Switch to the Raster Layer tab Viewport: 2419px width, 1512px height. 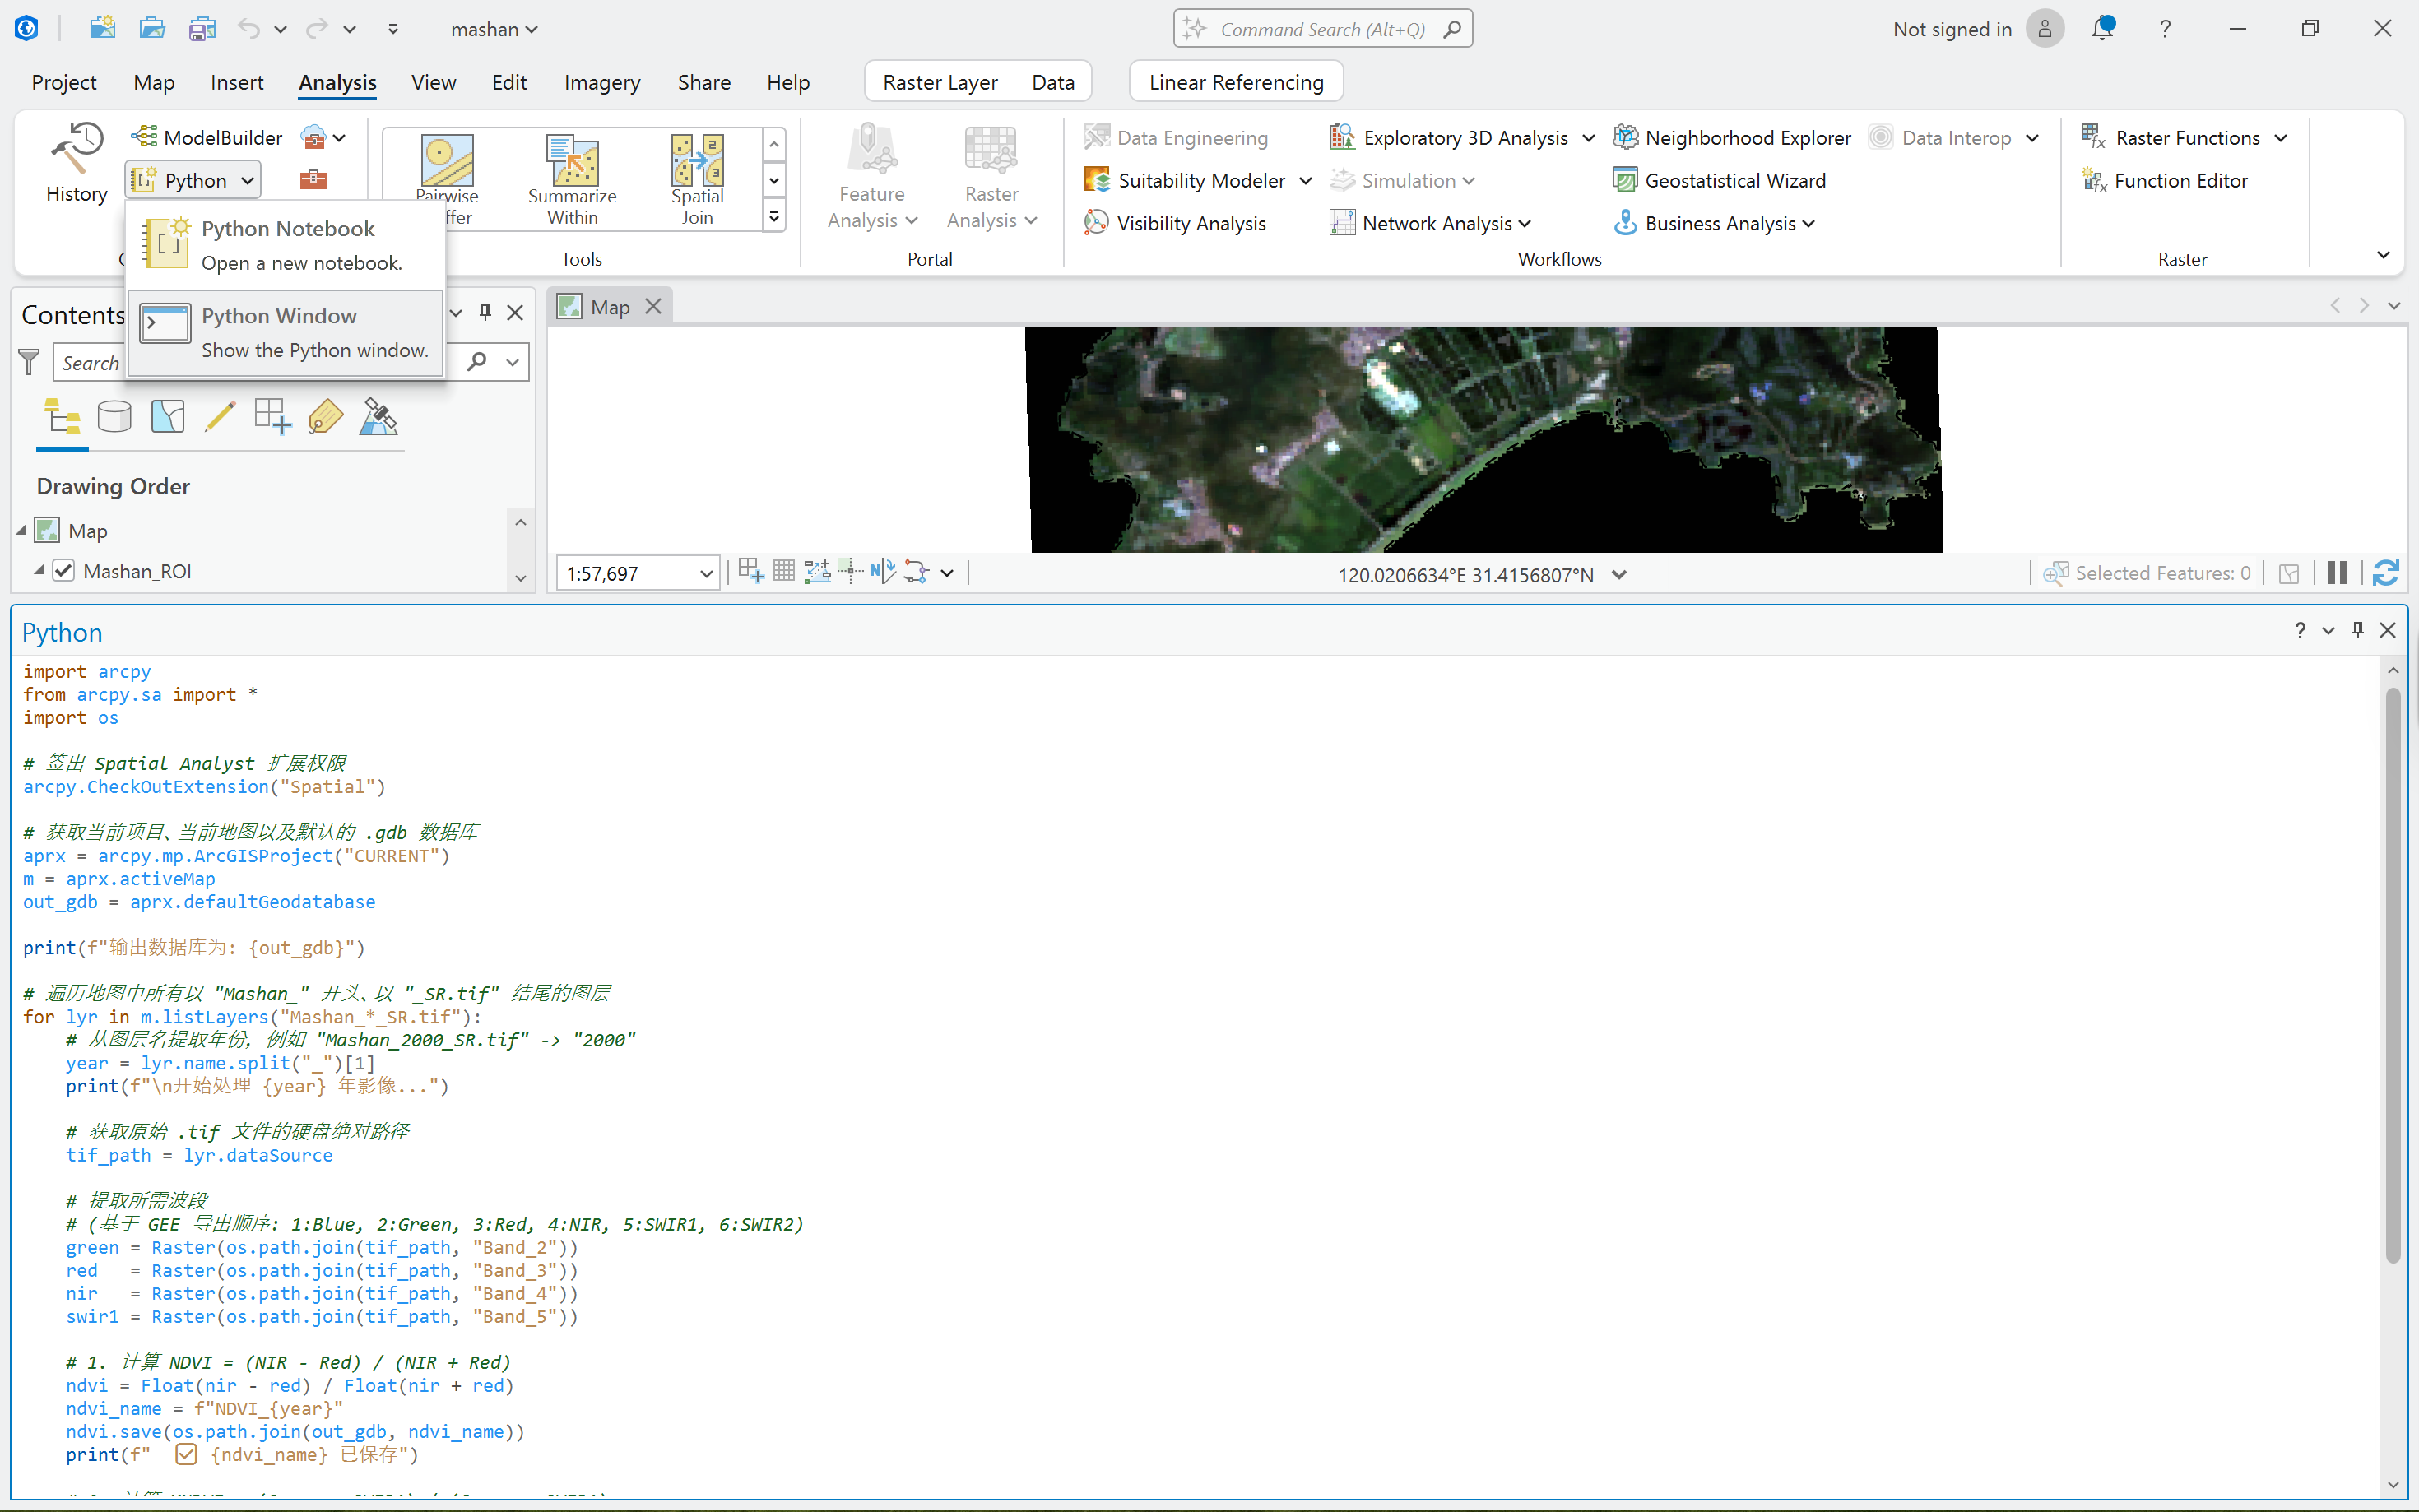click(940, 82)
